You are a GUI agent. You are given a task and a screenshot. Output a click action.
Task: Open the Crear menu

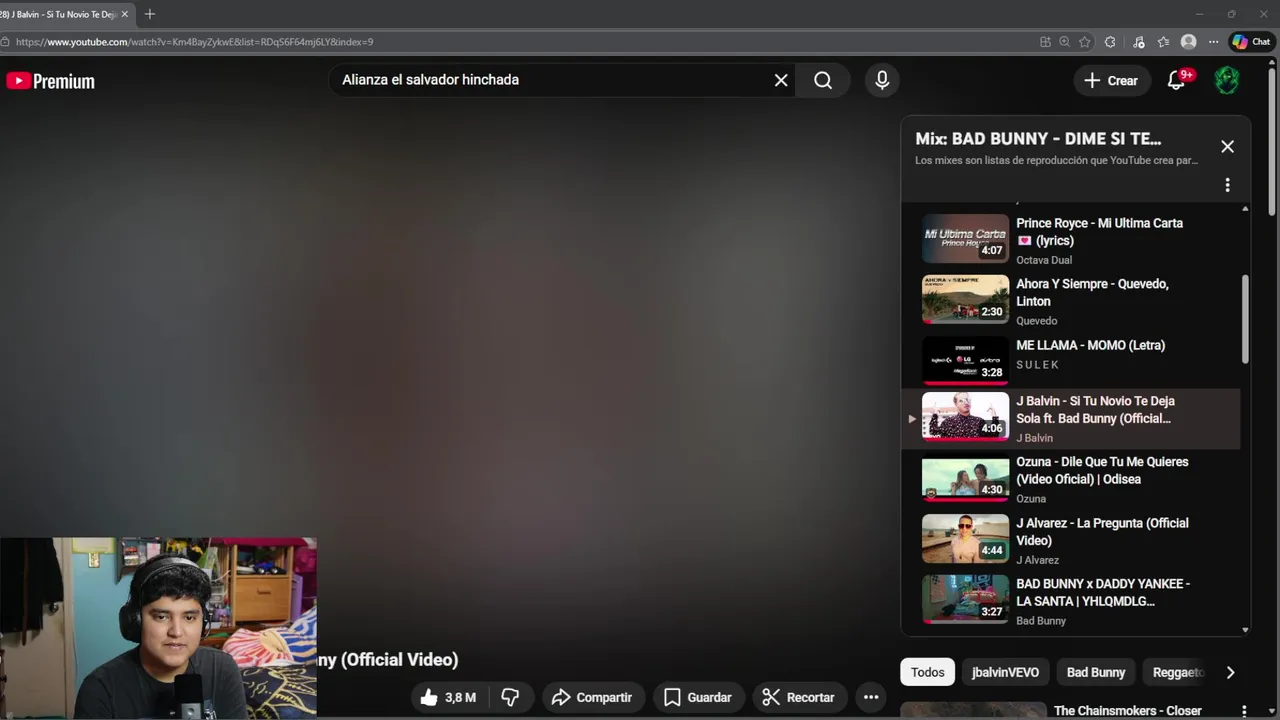(1111, 81)
